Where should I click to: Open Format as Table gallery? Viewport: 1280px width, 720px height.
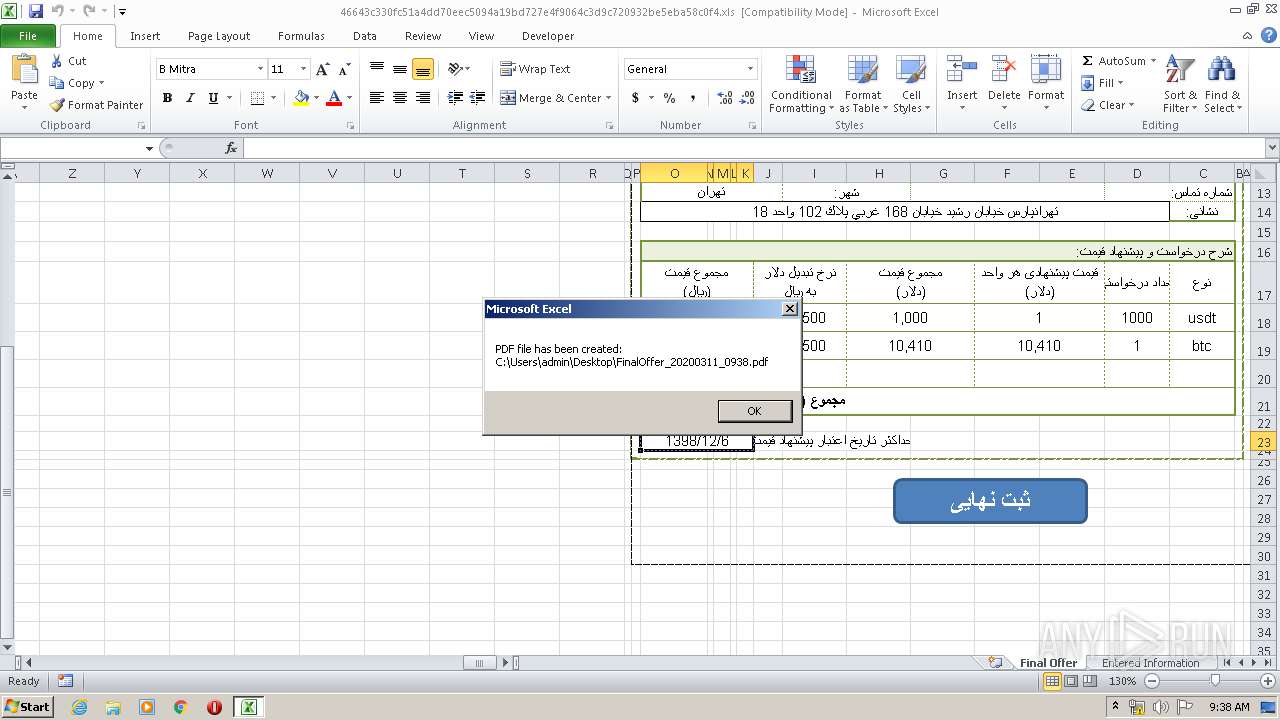point(863,85)
